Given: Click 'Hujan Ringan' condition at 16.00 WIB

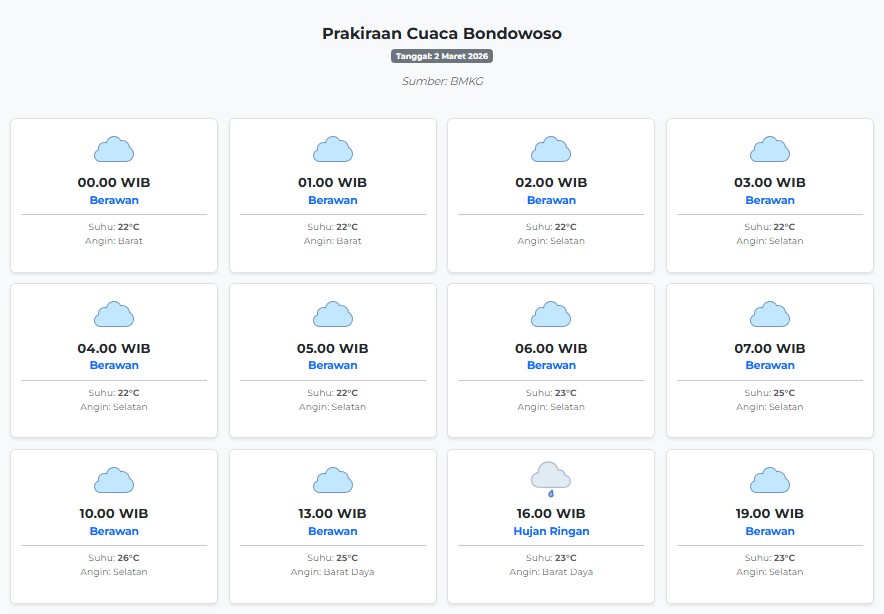Looking at the screenshot, I should pos(551,531).
